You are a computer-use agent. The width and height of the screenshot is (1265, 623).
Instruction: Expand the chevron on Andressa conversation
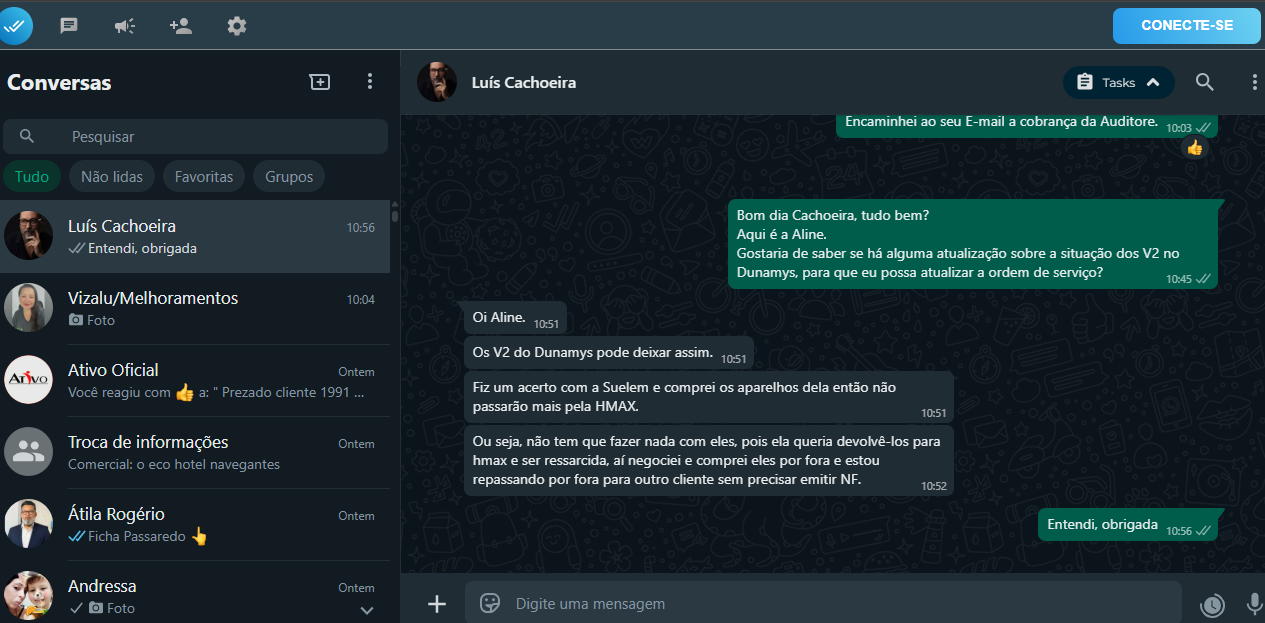(367, 609)
